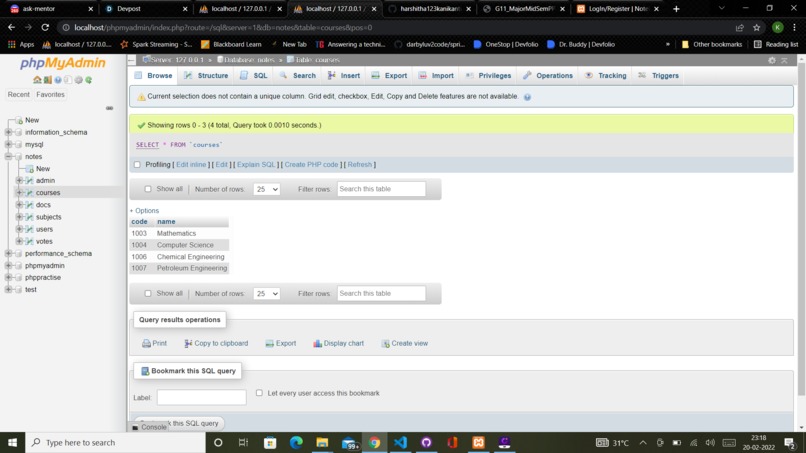Expand the docs table node

click(20, 205)
